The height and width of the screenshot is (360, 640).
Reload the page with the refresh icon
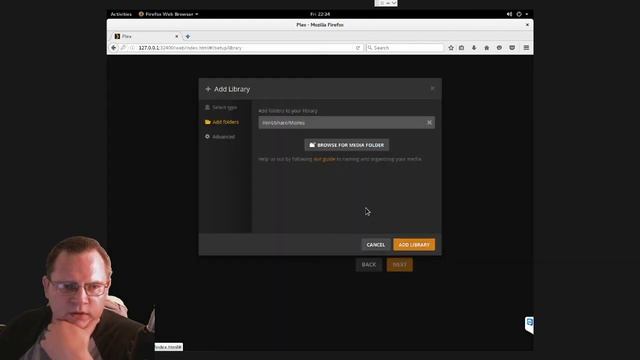coord(358,48)
